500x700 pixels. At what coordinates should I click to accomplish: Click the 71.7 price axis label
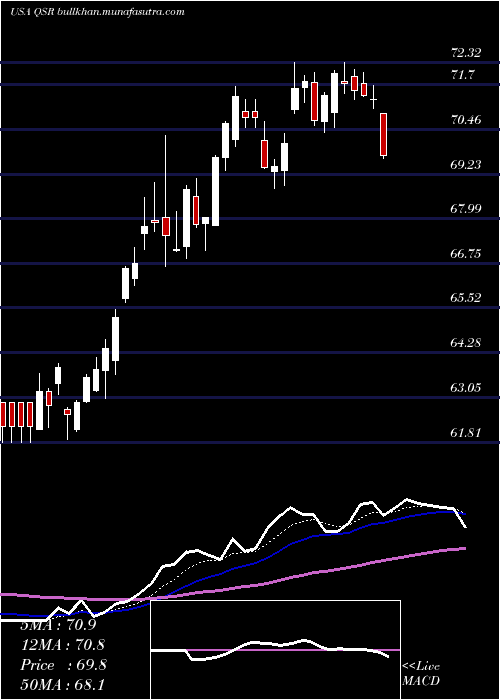point(462,75)
